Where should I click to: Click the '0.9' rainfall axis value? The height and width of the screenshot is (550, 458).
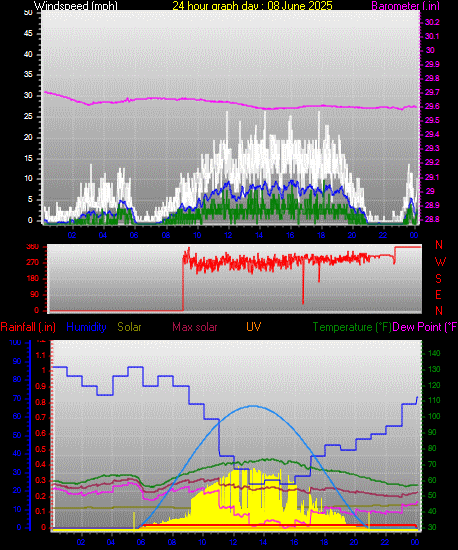pos(41,387)
